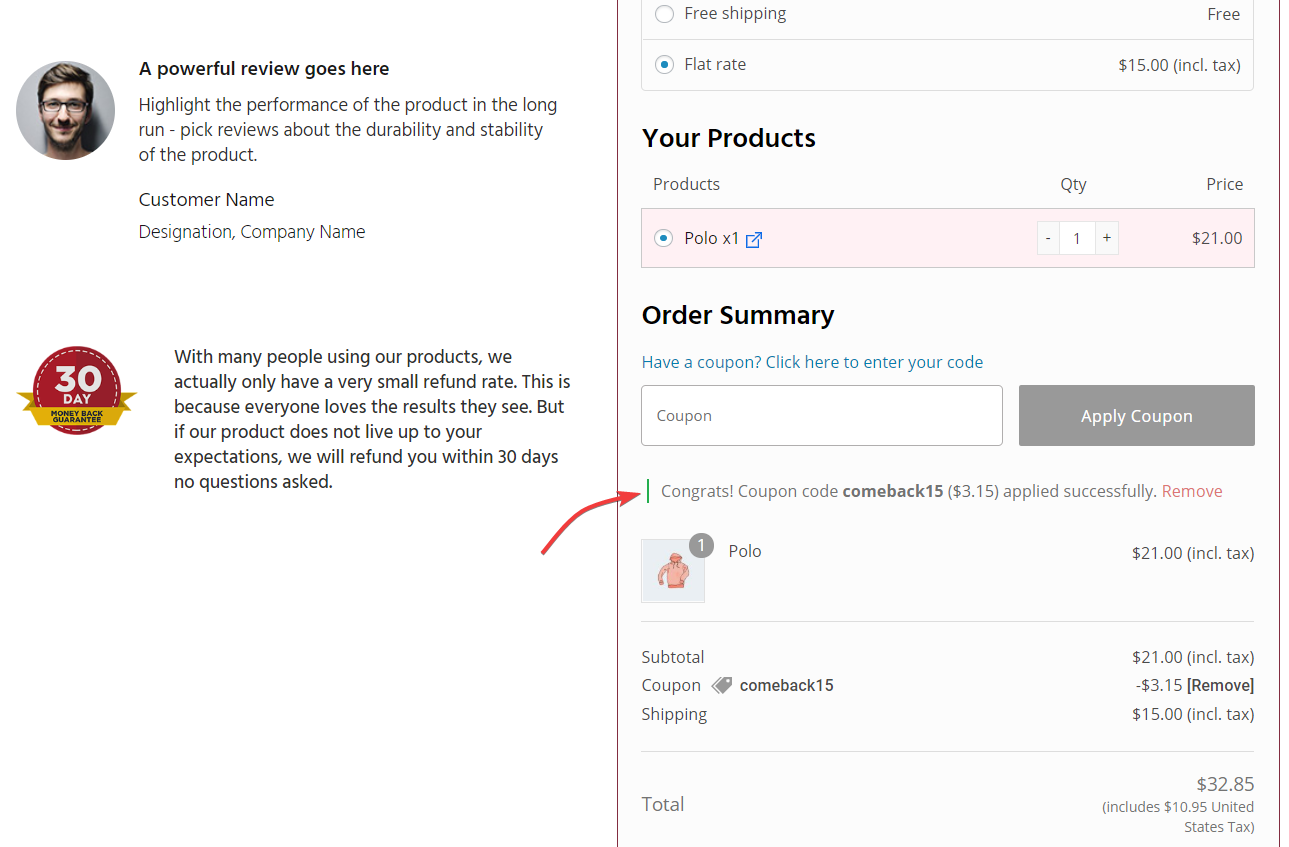Select the quantity value field showing 1
Viewport: 1289px width, 847px height.
[x=1076, y=238]
